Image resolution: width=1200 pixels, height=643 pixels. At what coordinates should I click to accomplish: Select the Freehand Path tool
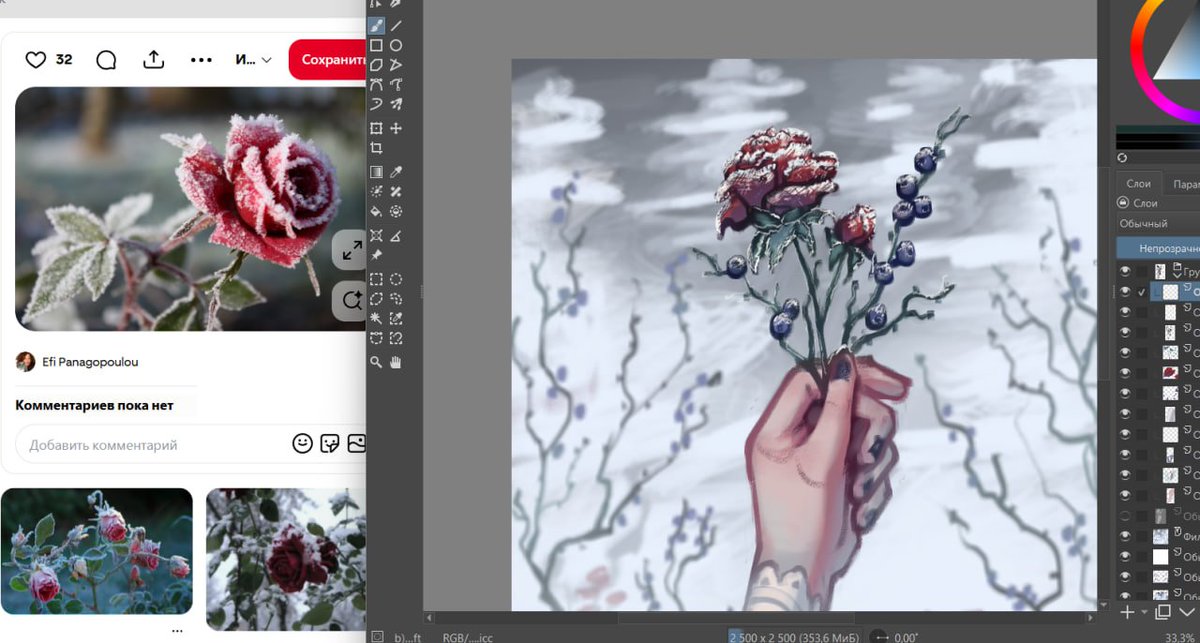pos(396,84)
